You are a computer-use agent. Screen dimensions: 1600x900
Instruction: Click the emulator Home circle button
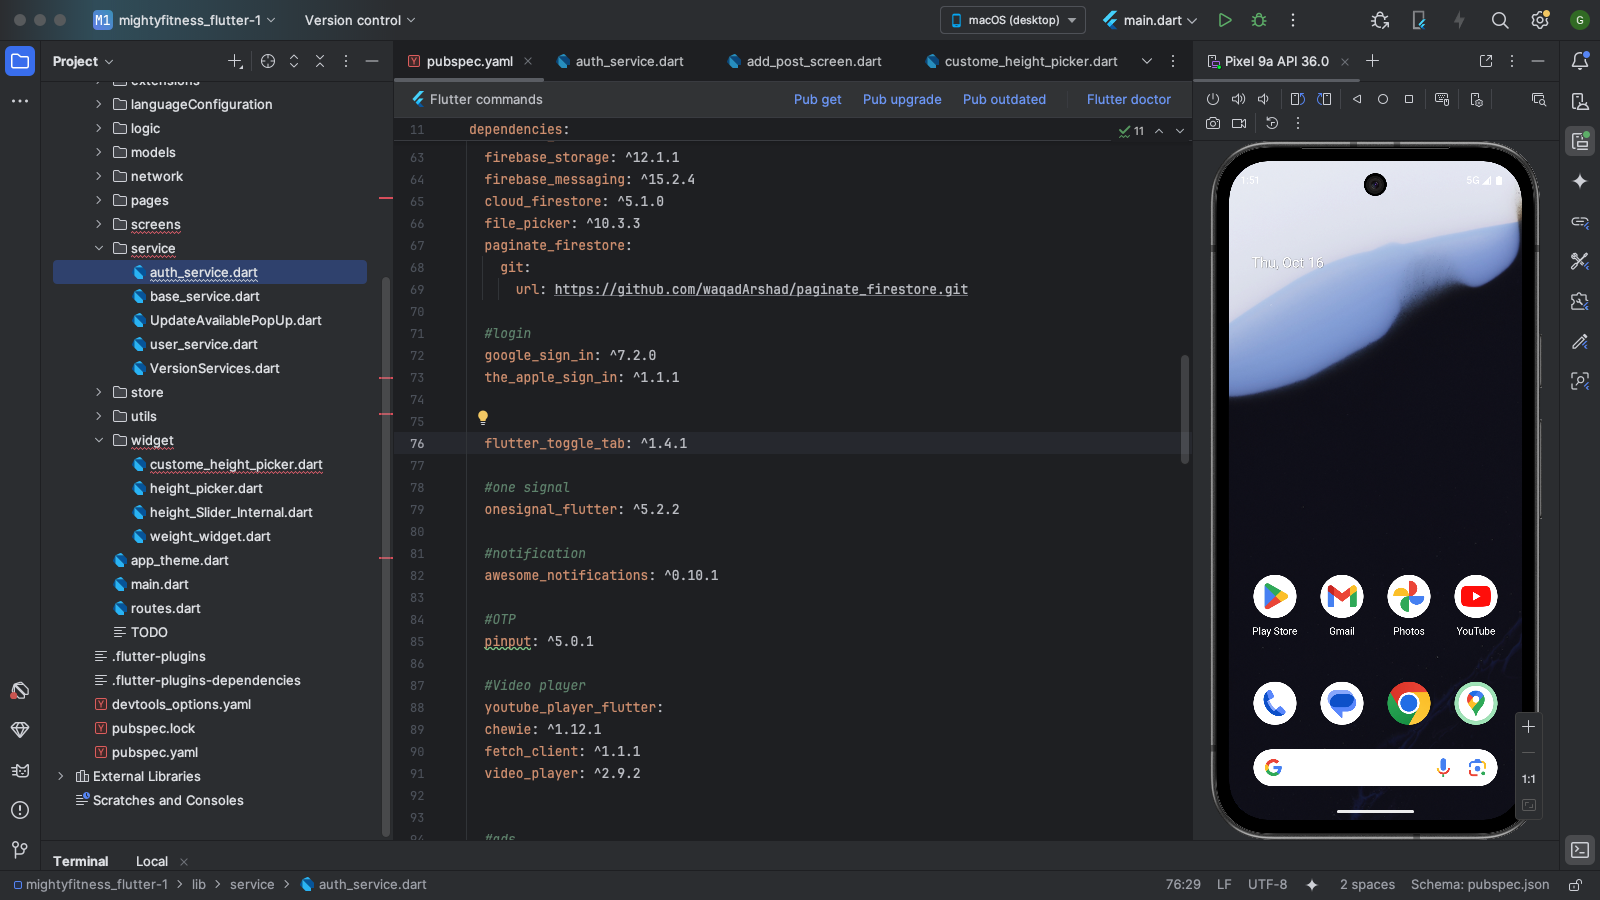[x=1383, y=99]
